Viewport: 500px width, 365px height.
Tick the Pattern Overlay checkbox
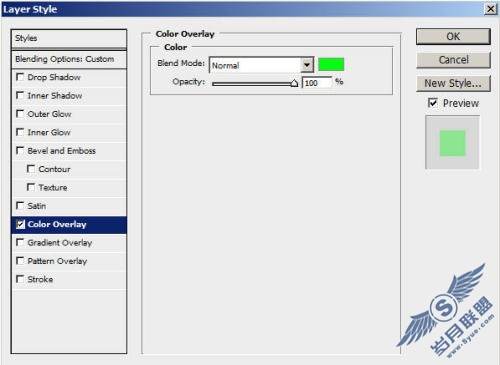(x=20, y=261)
